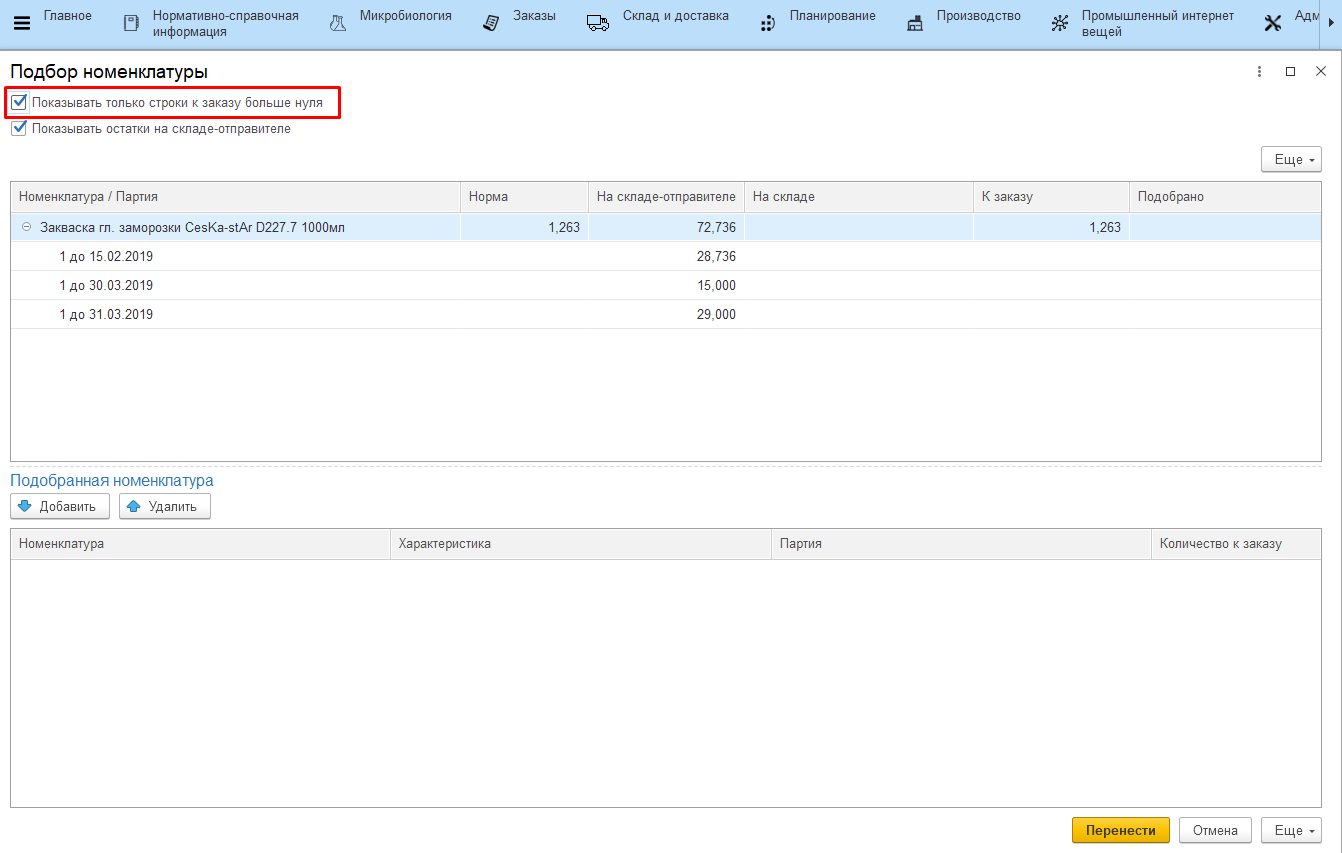
Task: Open the three-dot window options menu
Action: pyautogui.click(x=1259, y=72)
